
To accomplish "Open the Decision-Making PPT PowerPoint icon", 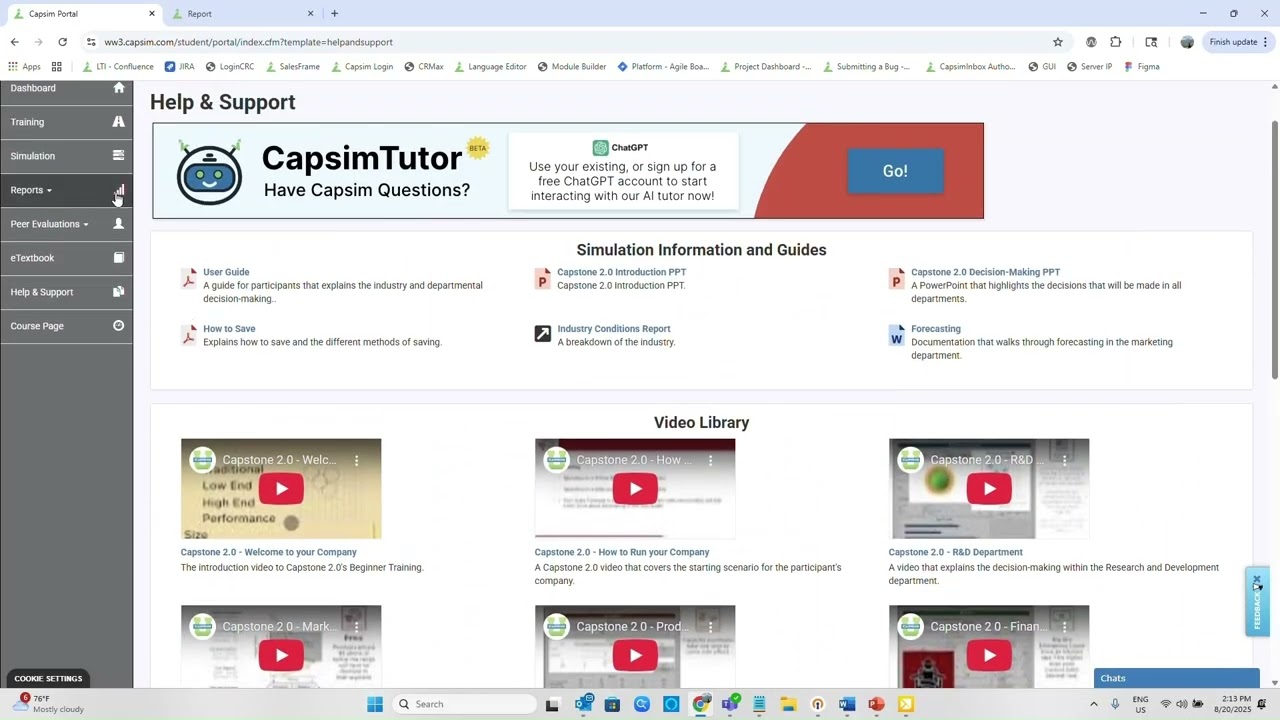I will click(897, 278).
